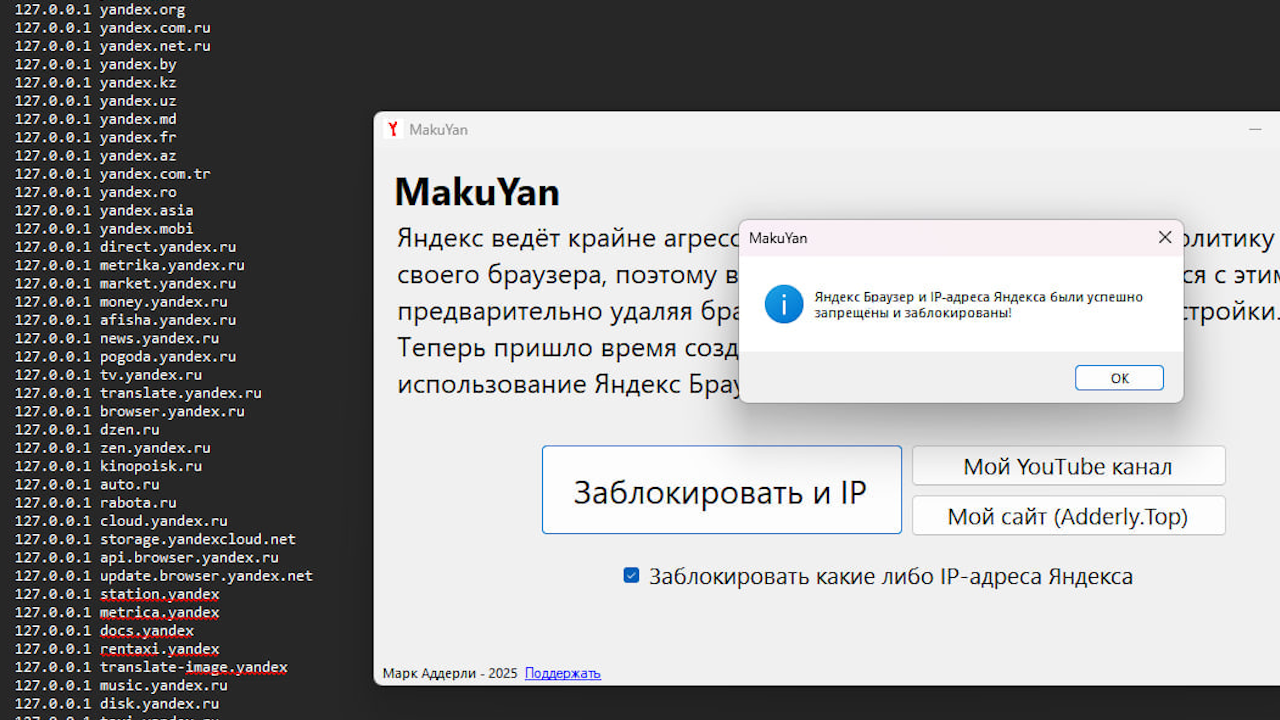Click the news.yandex.ru hosts entry
Screen dimensions: 1280x720
[117, 338]
